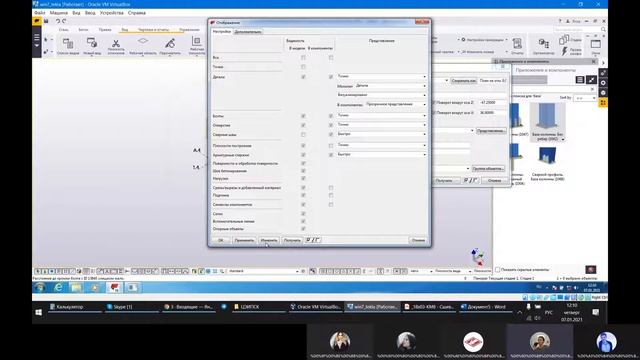Open the Бетон ribbon tab

click(83, 29)
